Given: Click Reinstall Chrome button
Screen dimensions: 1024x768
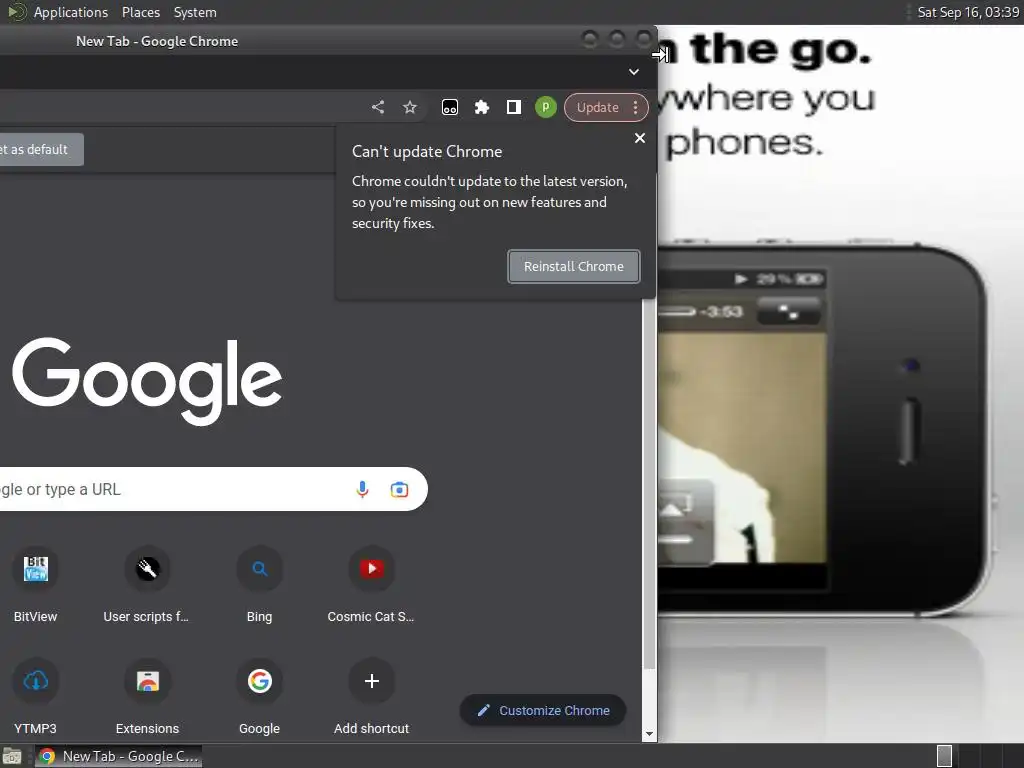Looking at the screenshot, I should [x=573, y=266].
